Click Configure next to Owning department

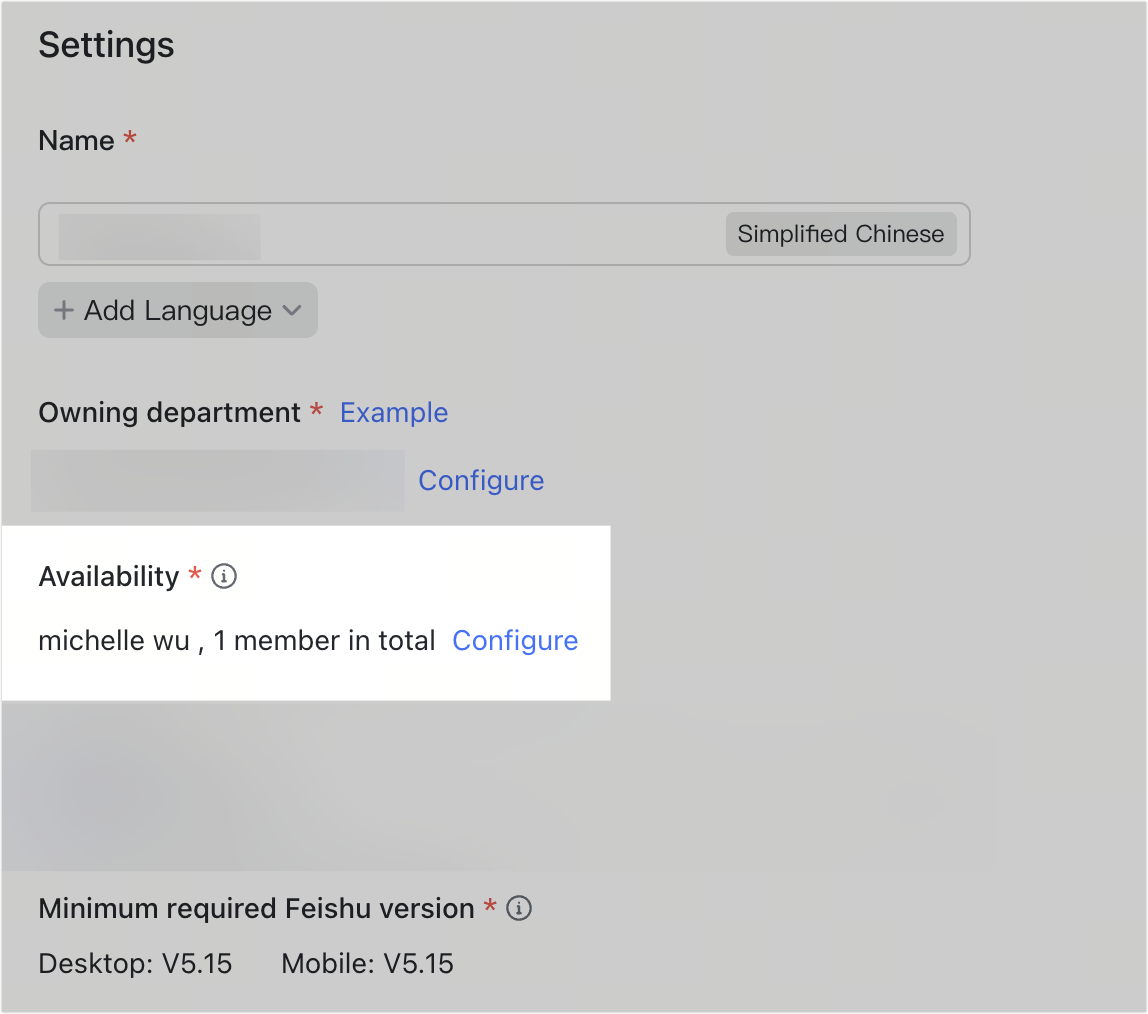[x=481, y=480]
